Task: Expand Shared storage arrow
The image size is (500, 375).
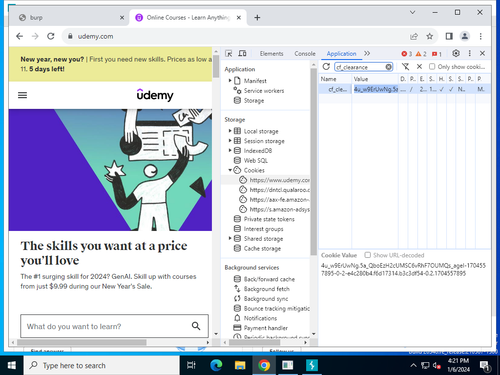Action: [230, 238]
